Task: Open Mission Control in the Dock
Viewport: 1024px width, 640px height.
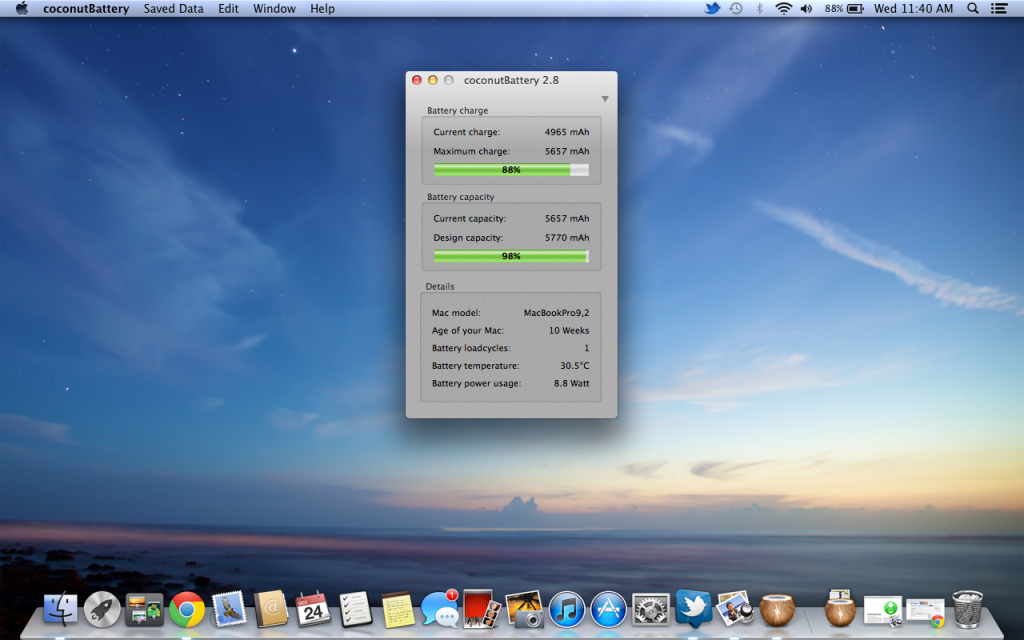Action: 144,609
